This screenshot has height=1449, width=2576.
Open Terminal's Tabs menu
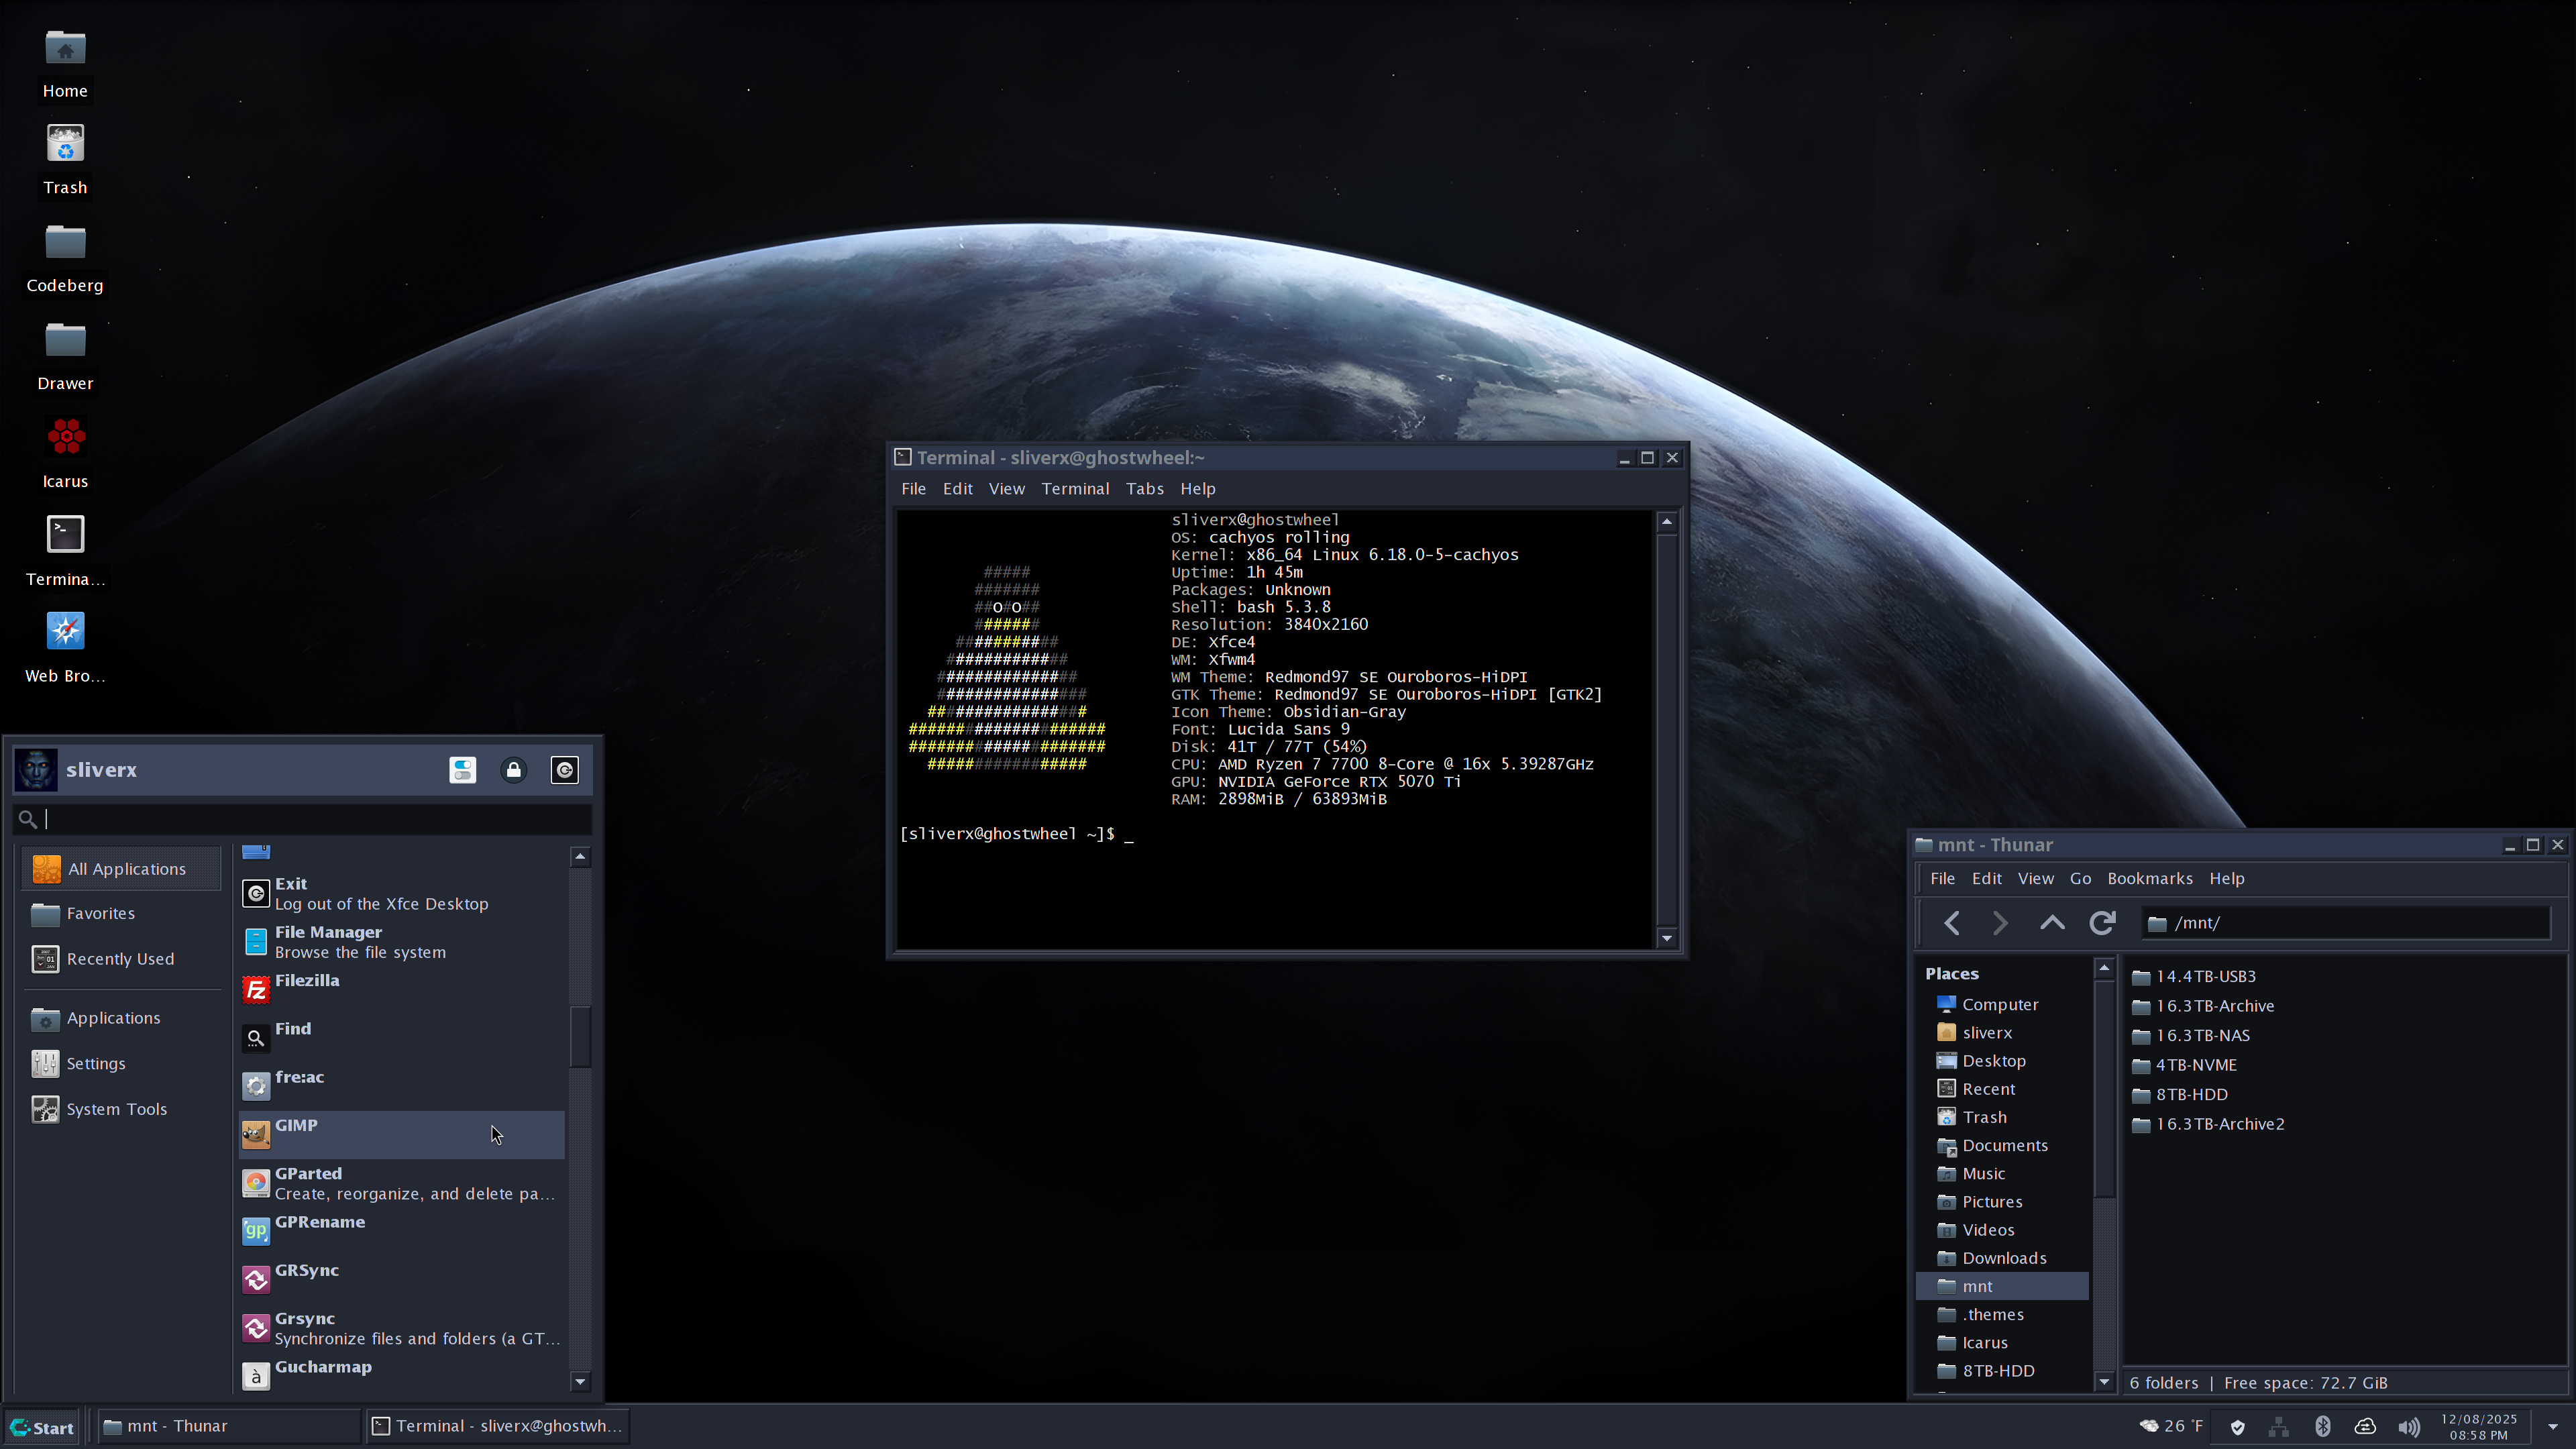point(1144,489)
